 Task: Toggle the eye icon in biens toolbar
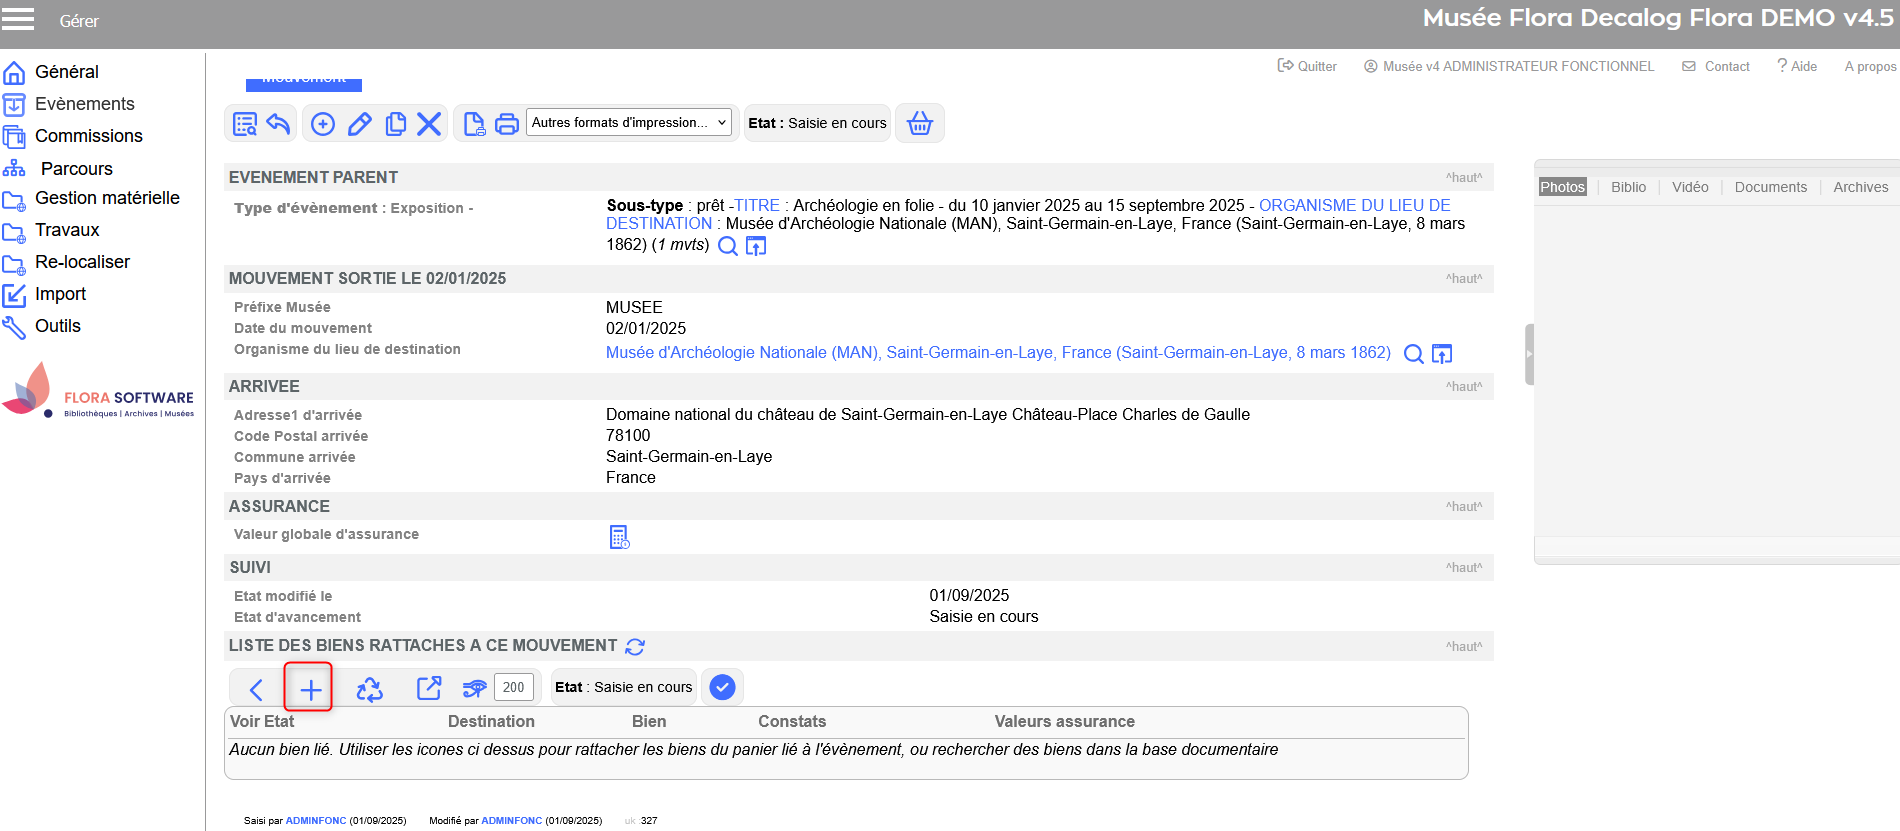474,688
